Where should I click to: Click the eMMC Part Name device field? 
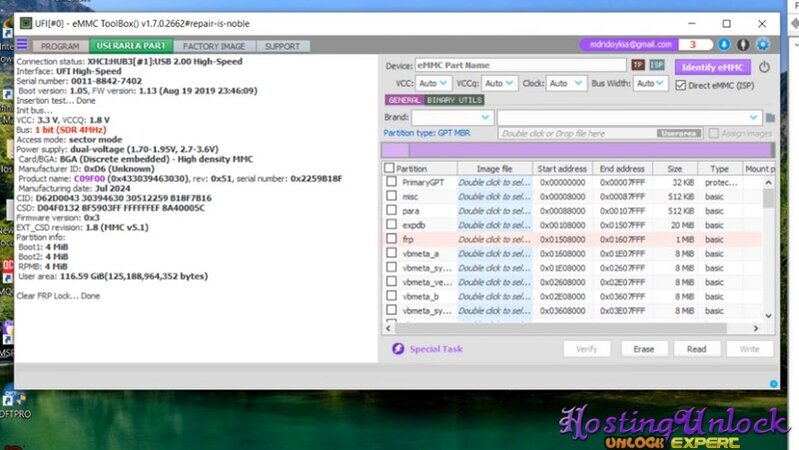520,66
